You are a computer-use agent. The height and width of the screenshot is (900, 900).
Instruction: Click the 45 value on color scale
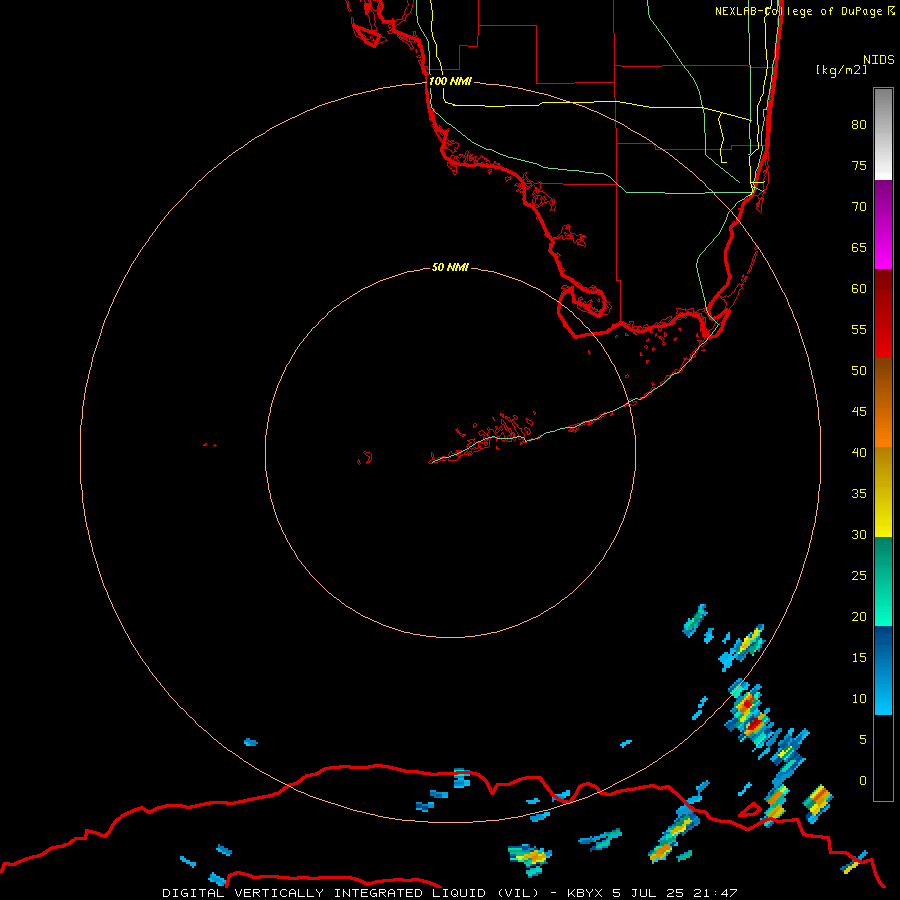coord(859,412)
